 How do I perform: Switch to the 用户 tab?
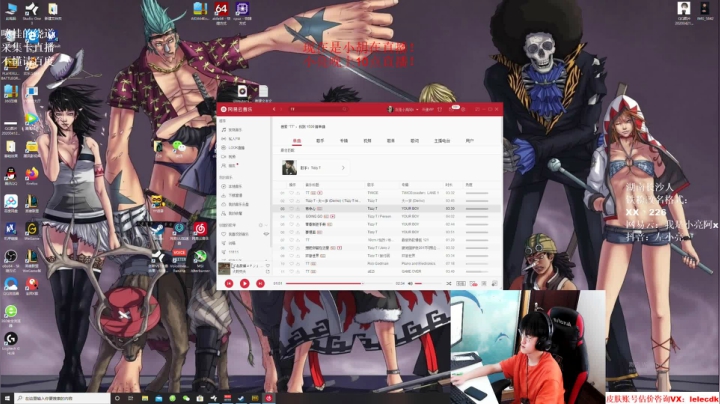pyautogui.click(x=469, y=141)
